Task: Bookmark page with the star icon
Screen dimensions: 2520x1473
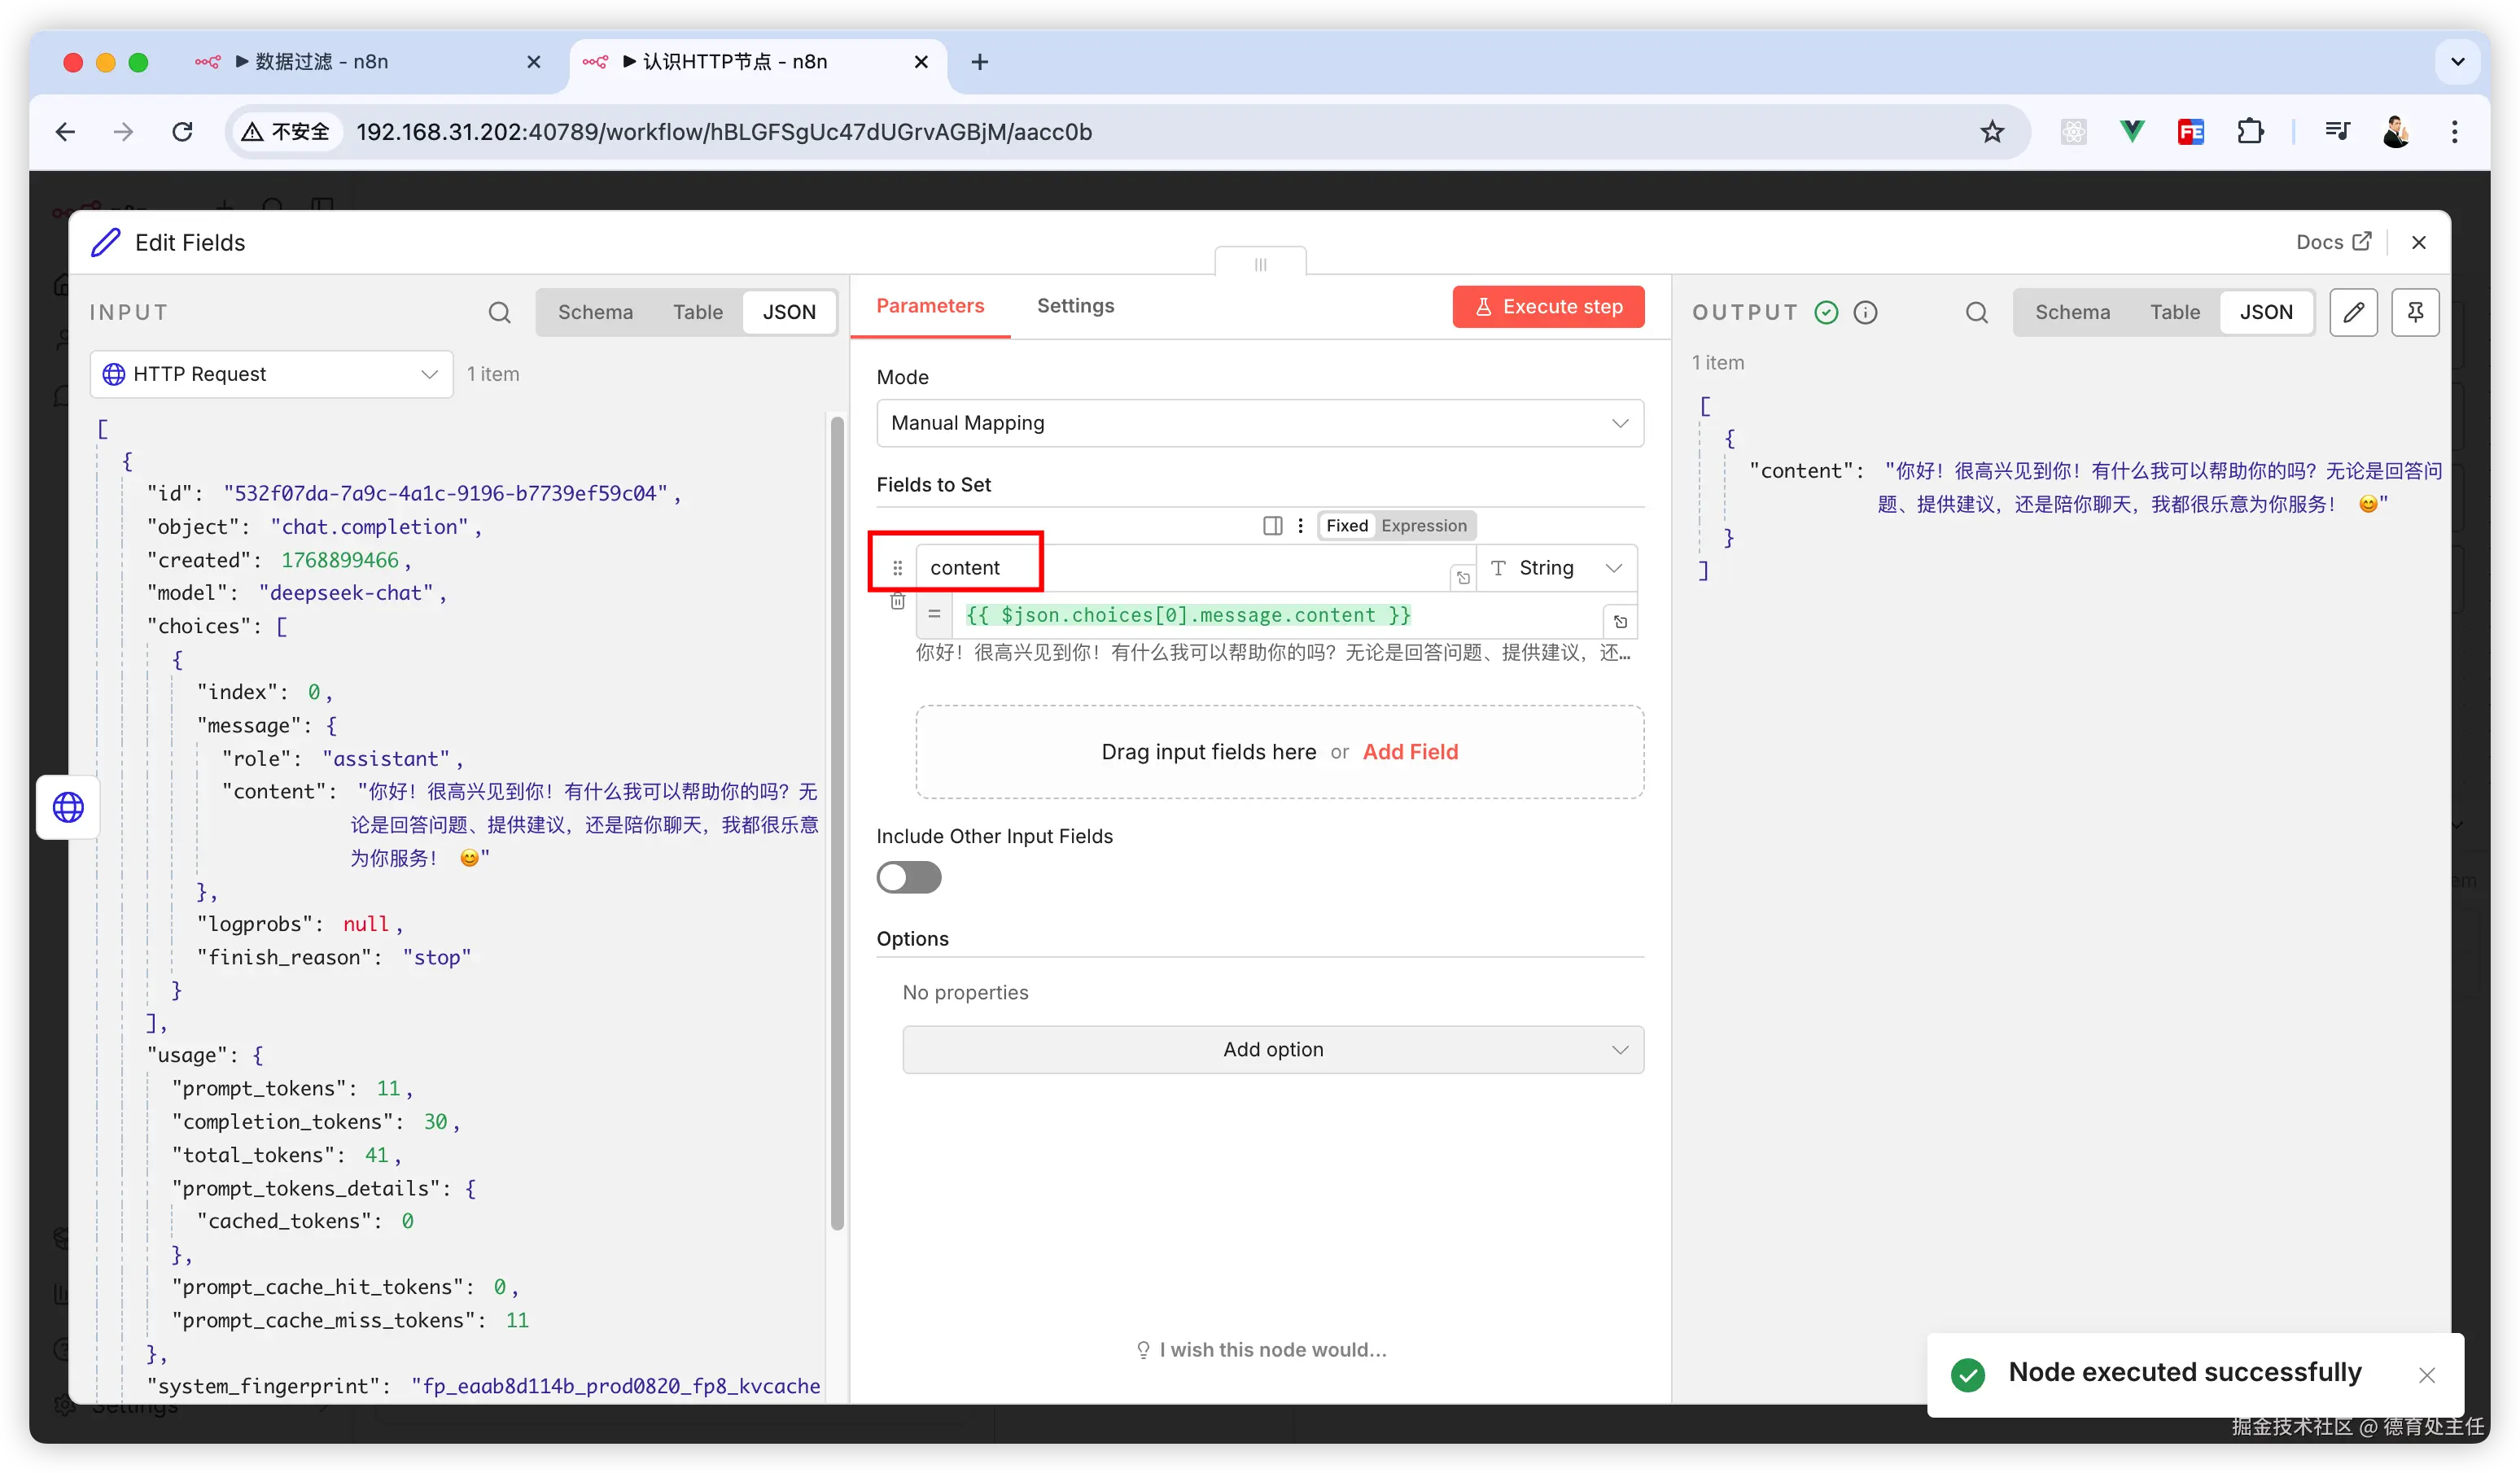Action: click(1992, 132)
